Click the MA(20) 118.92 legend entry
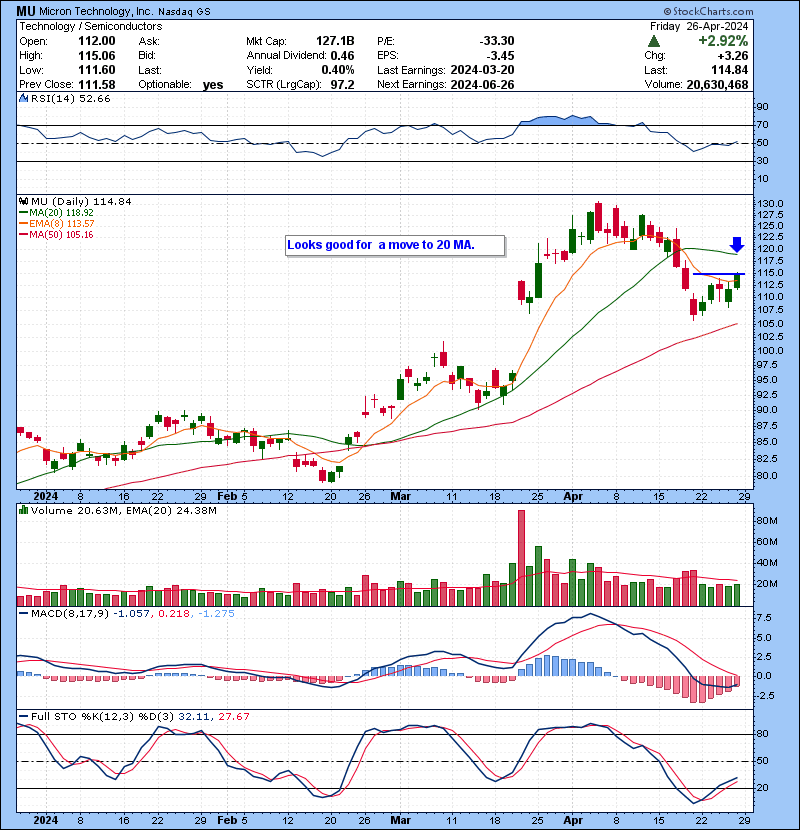The width and height of the screenshot is (800, 830). coord(61,212)
